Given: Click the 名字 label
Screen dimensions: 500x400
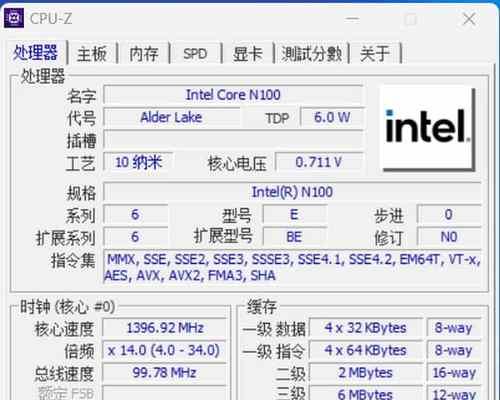Looking at the screenshot, I should (x=81, y=96).
